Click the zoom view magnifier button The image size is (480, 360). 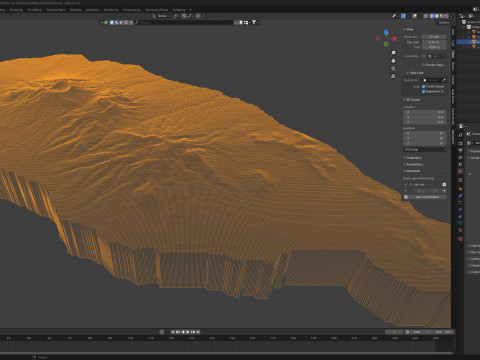click(393, 53)
